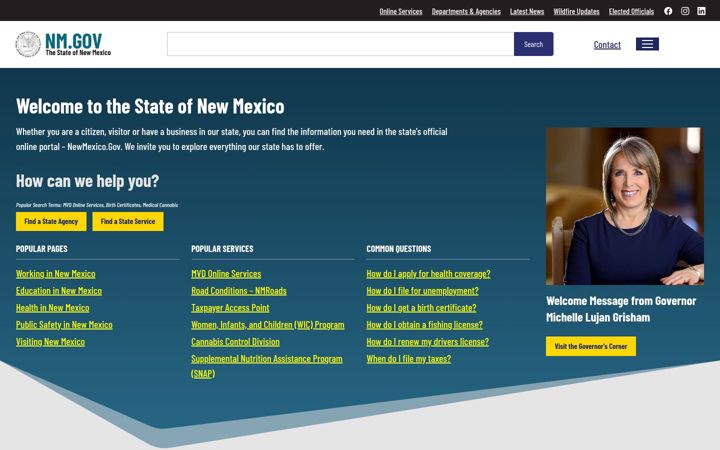Open Taxpayer Access Point link
Viewport: 720px width, 450px height.
click(230, 308)
